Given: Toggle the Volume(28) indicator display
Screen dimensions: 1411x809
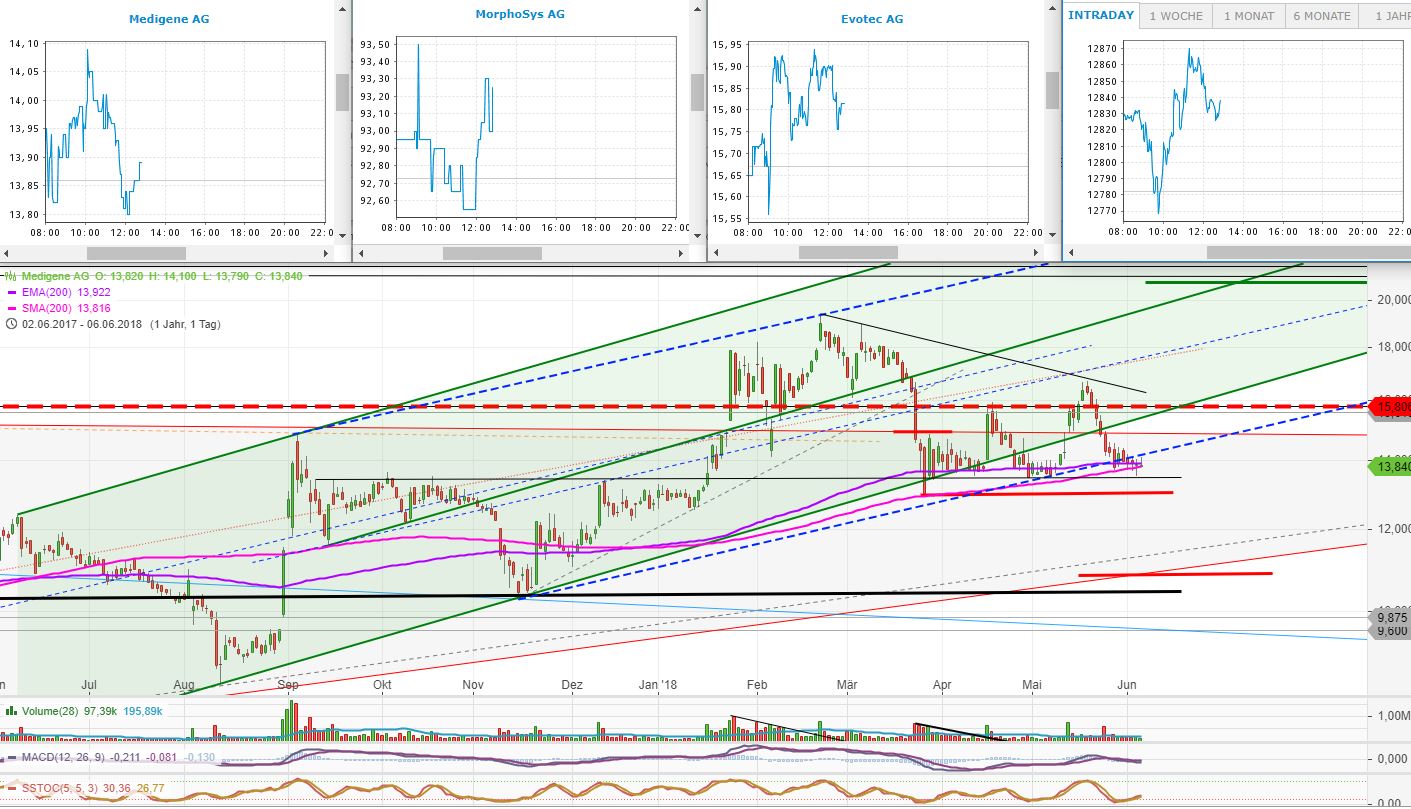Looking at the screenshot, I should 10,710.
